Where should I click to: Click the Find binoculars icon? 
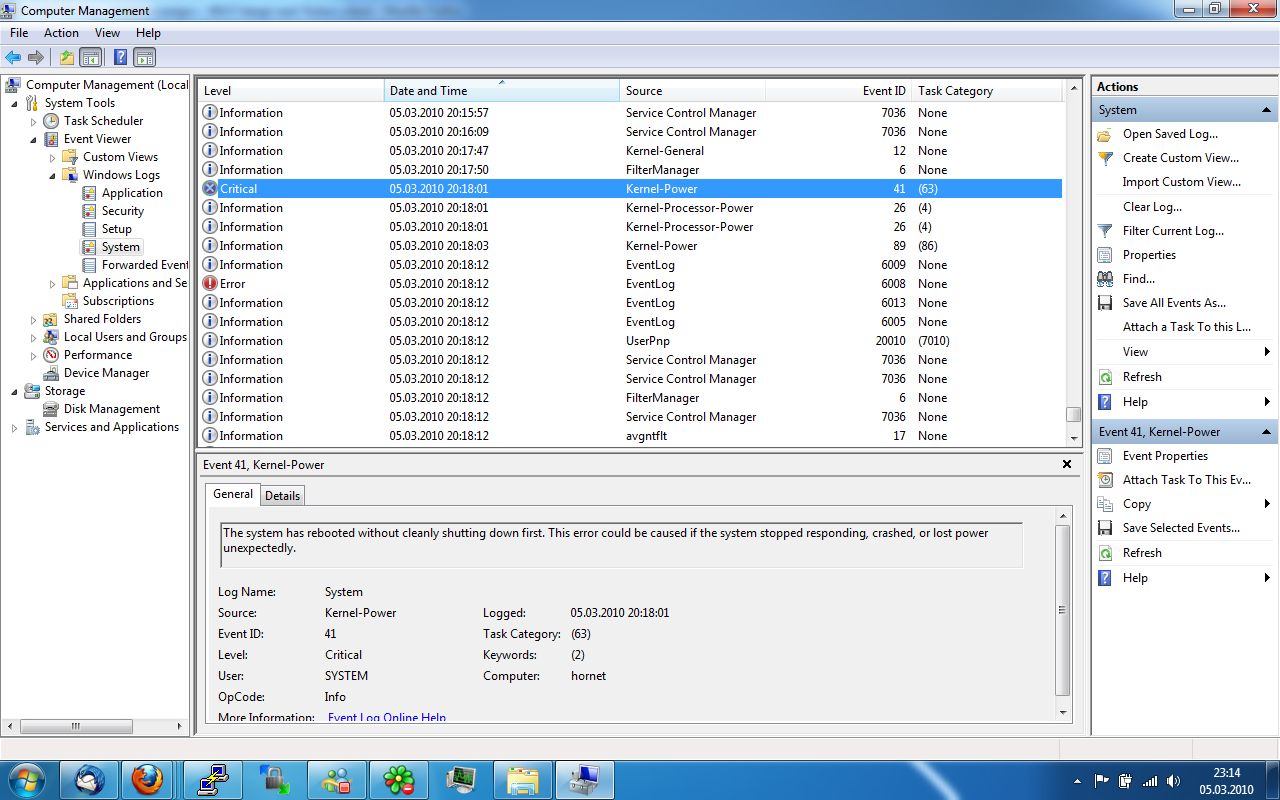click(x=1105, y=279)
